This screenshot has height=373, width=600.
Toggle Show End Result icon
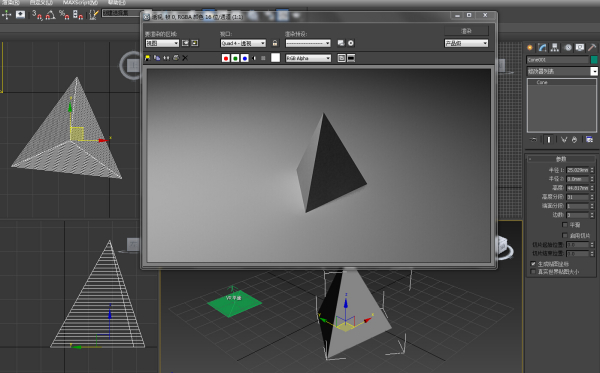[x=549, y=140]
